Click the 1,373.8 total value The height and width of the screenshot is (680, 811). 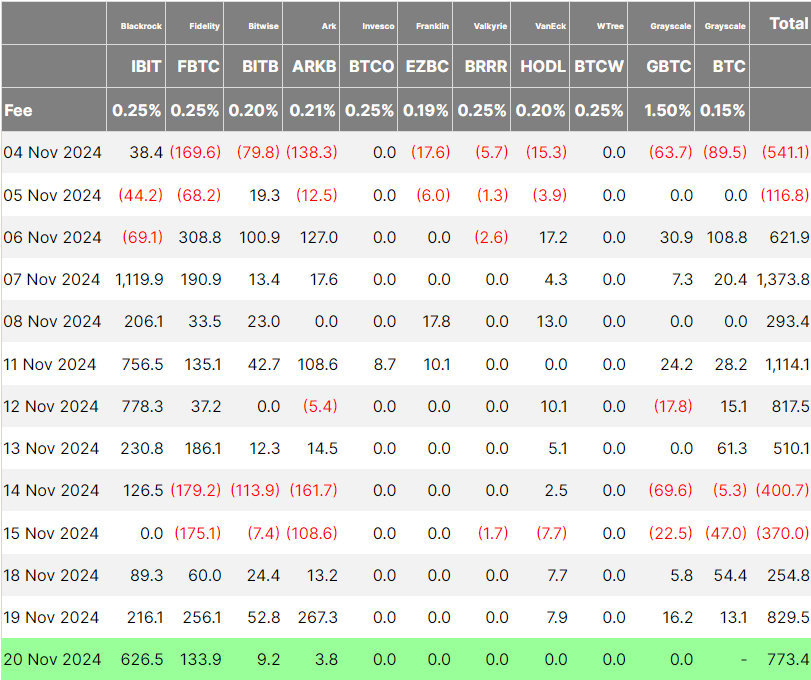pos(782,279)
